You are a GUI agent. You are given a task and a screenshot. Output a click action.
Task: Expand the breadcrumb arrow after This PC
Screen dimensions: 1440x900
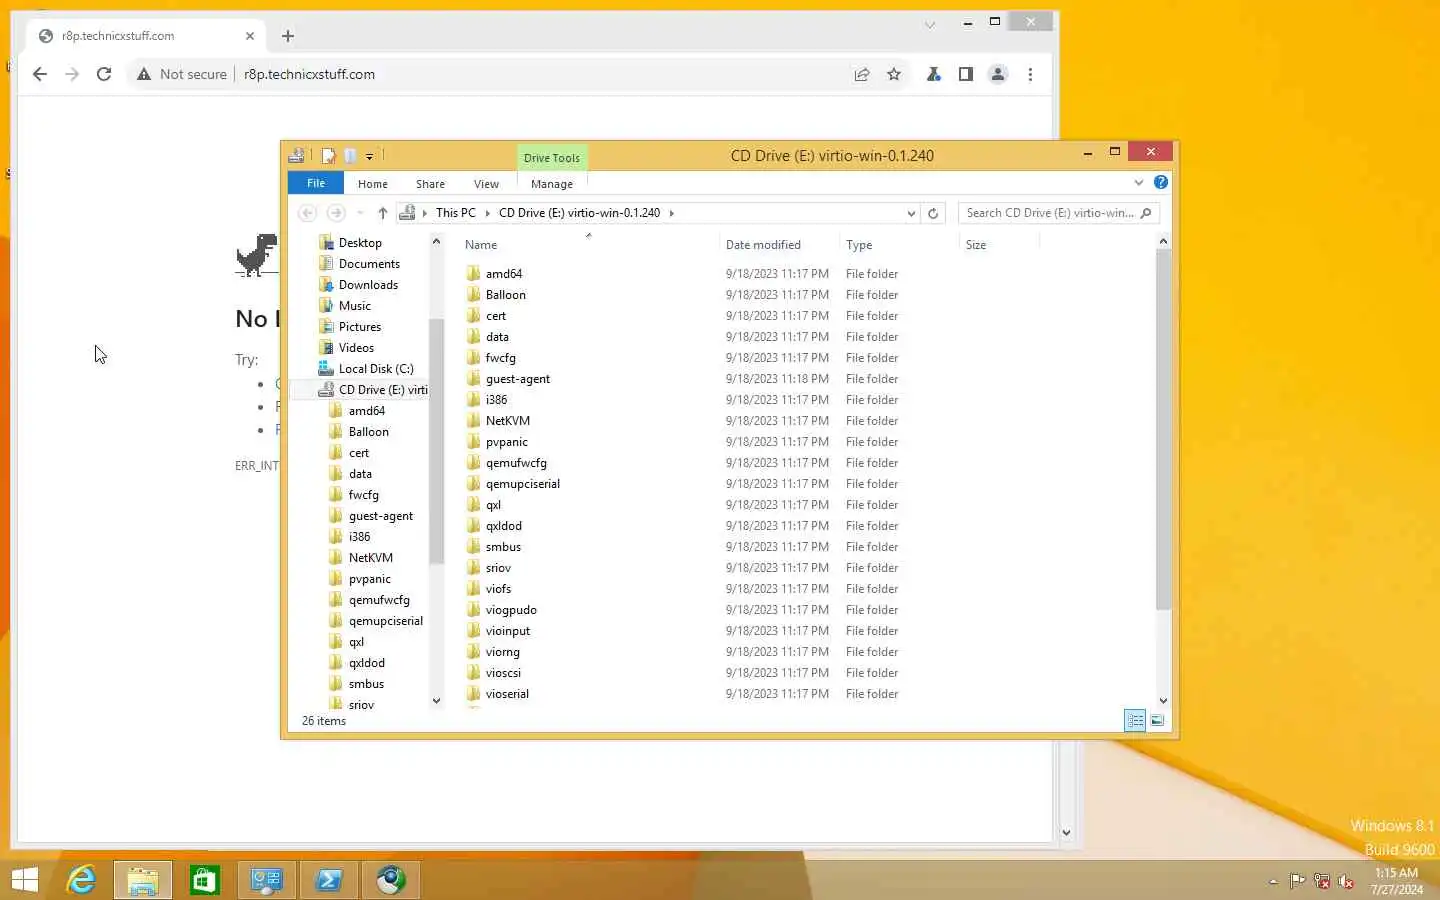tap(488, 213)
